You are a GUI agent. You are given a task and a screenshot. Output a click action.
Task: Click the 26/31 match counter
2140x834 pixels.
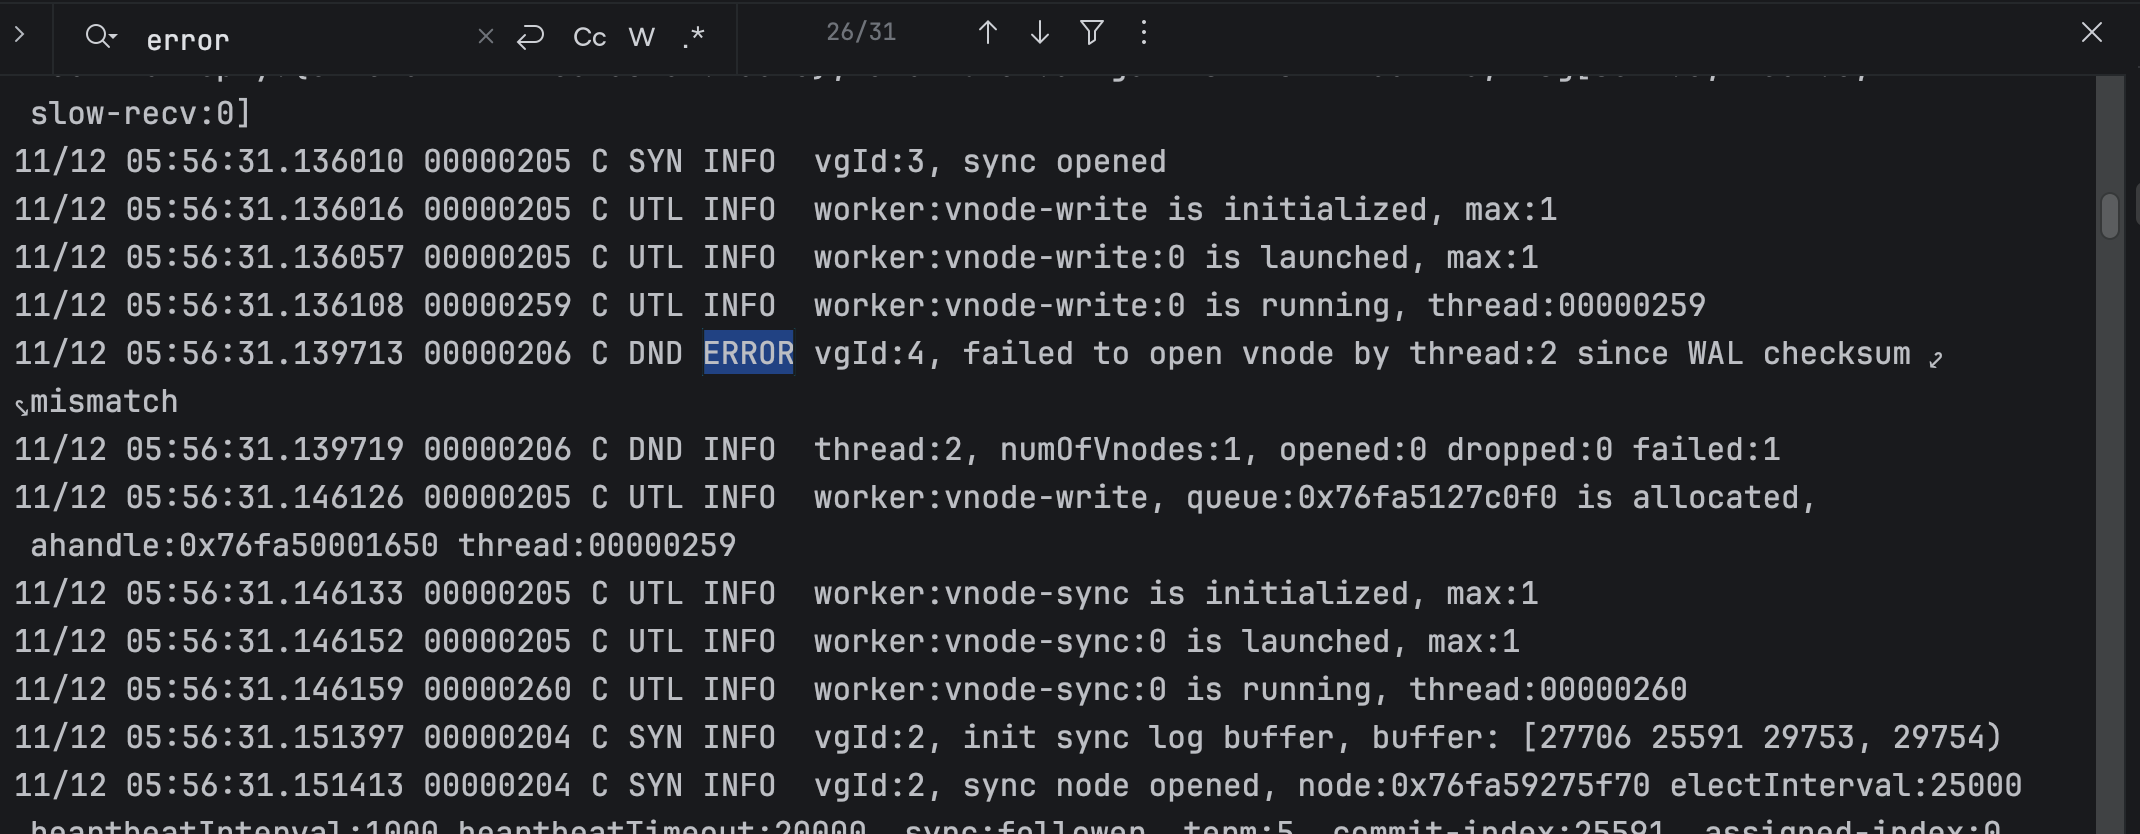861,33
